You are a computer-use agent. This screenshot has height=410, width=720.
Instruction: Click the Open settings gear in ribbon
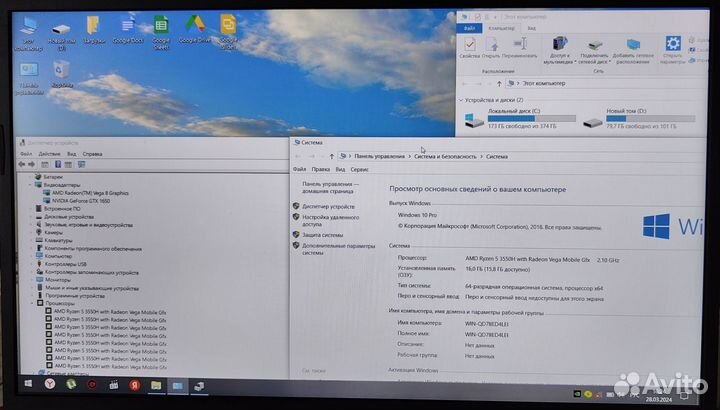[x=673, y=45]
